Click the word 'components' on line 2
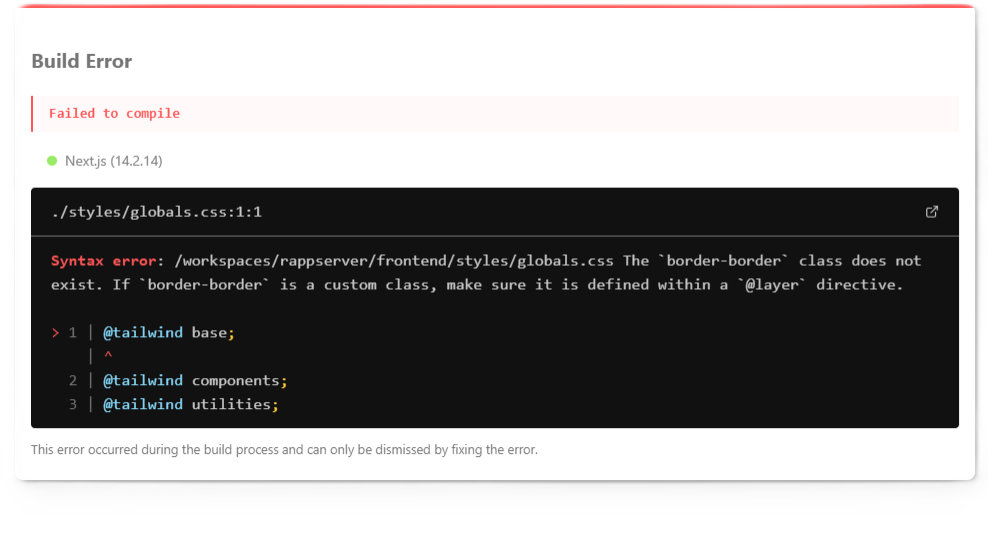Screen dimensions: 988x535 (x=236, y=381)
